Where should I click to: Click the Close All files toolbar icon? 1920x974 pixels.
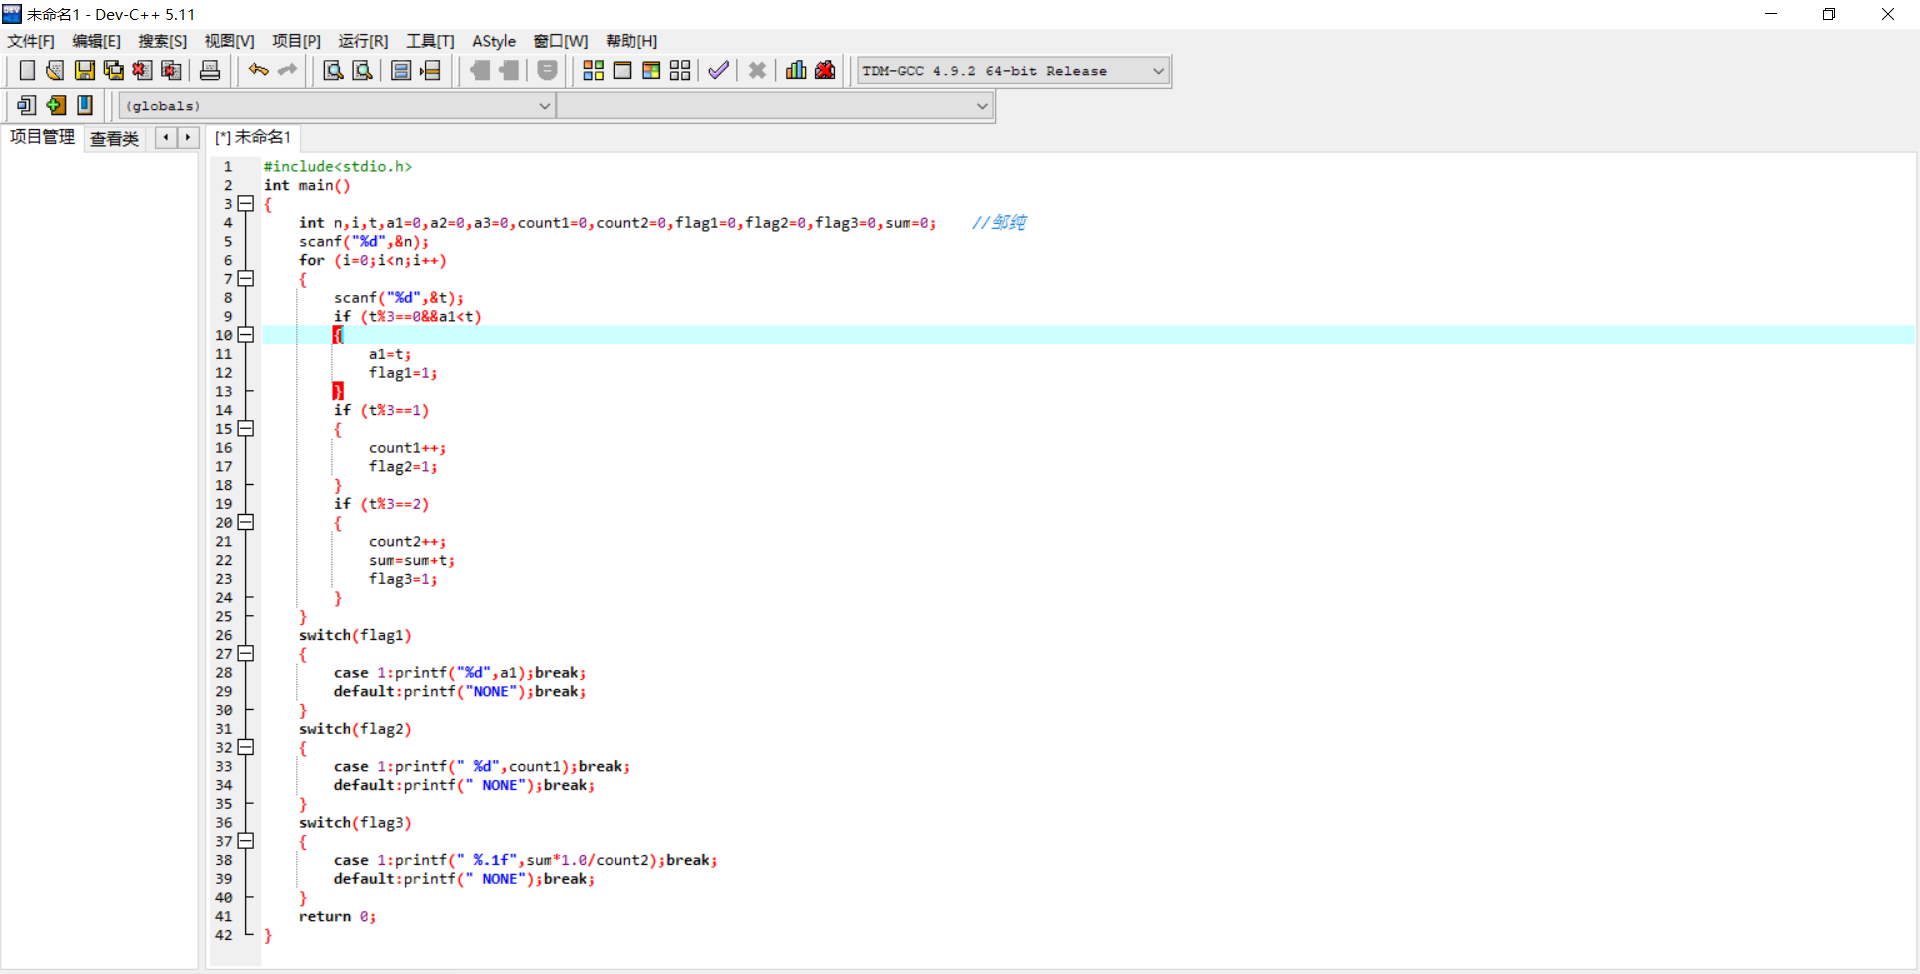click(172, 70)
